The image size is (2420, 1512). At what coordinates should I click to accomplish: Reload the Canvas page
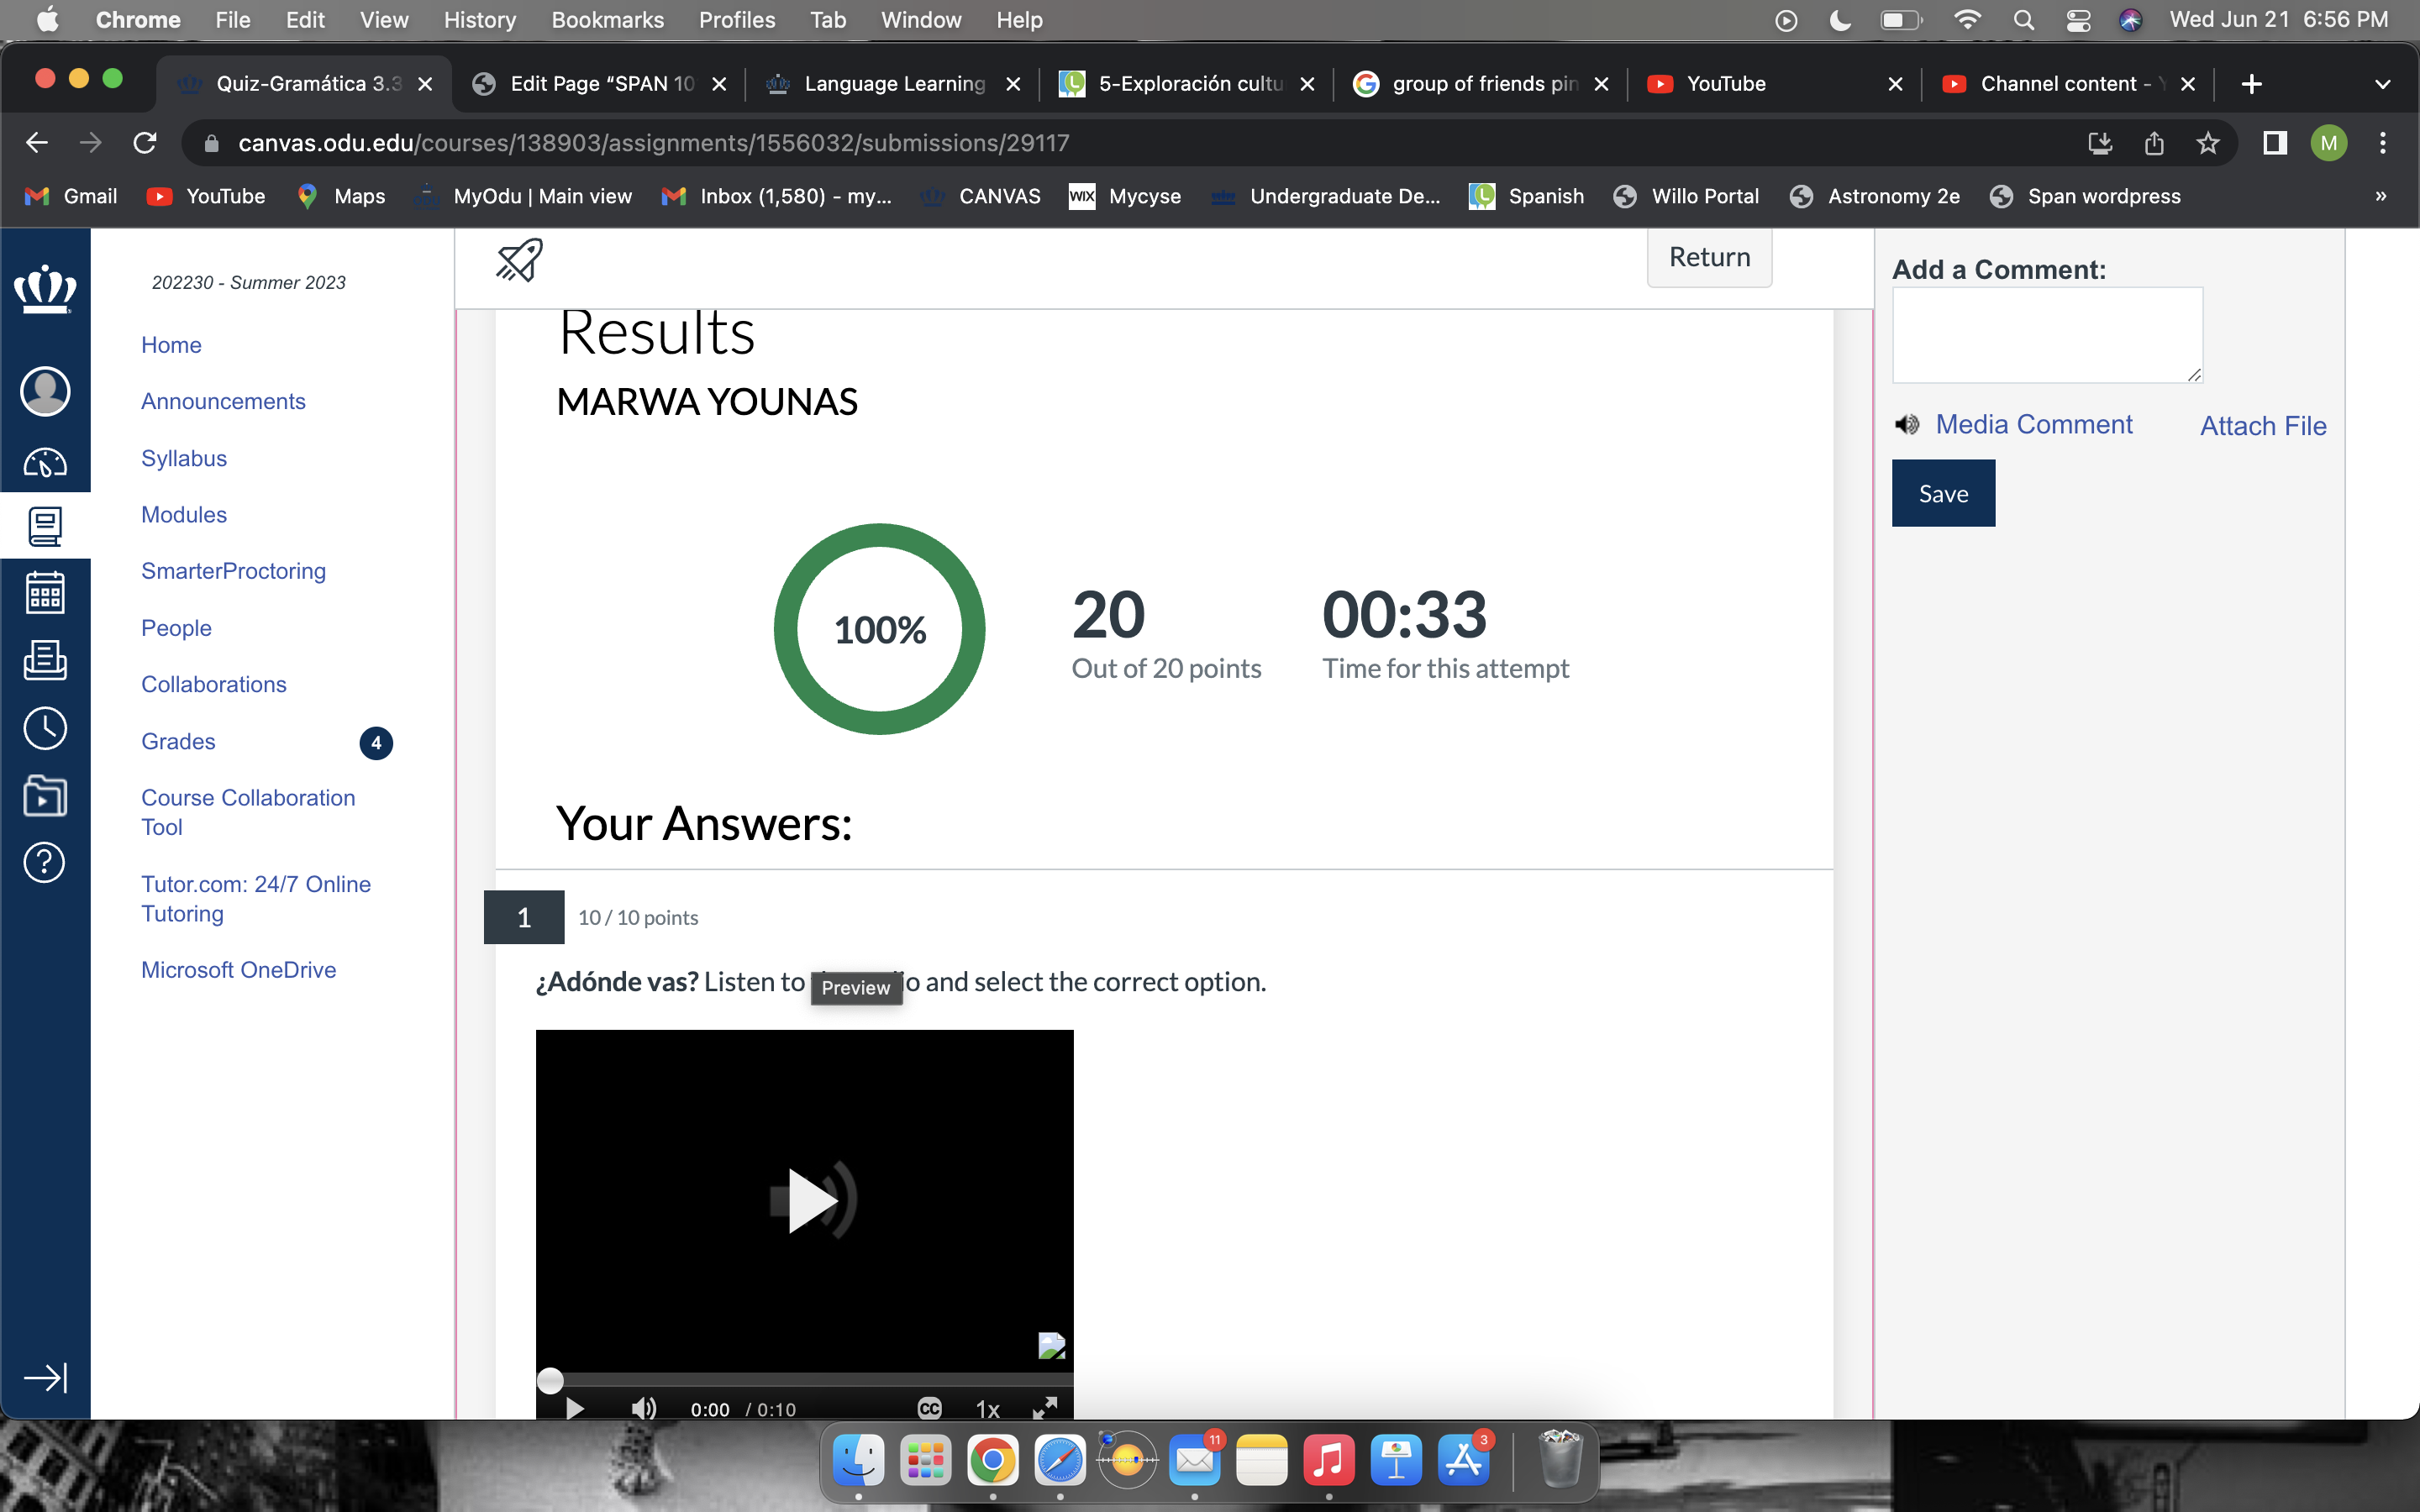tap(145, 143)
